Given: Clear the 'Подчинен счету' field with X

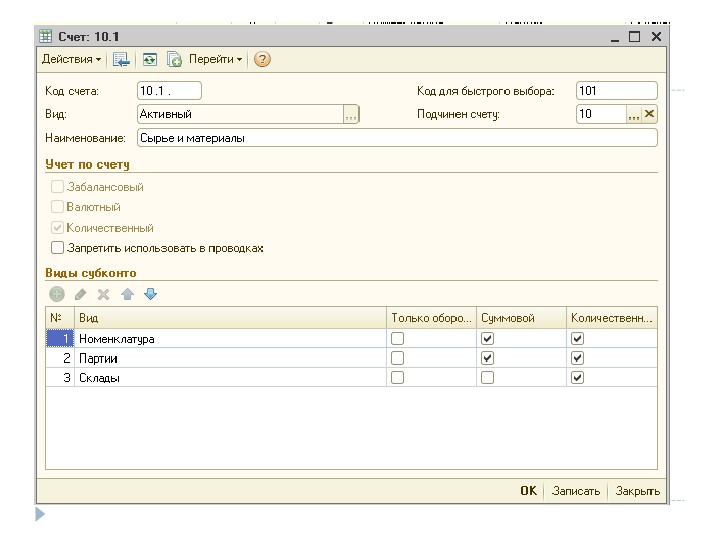Looking at the screenshot, I should click(x=649, y=114).
